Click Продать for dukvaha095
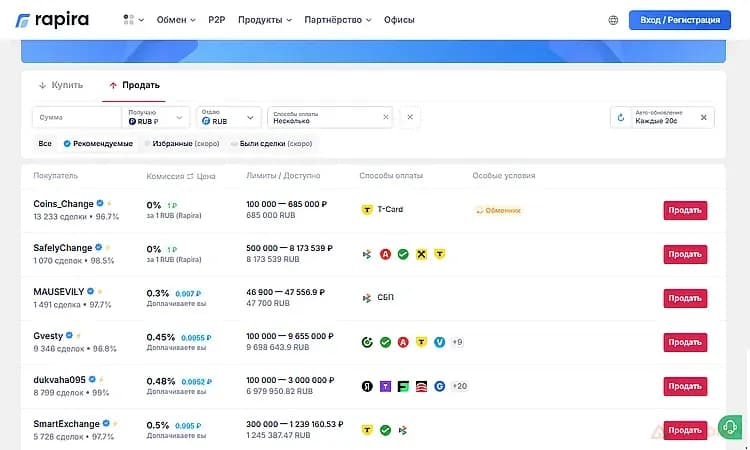 685,386
